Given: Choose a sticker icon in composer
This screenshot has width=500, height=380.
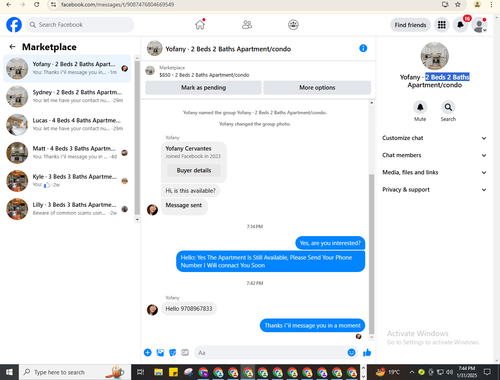Looking at the screenshot, I should click(x=173, y=352).
